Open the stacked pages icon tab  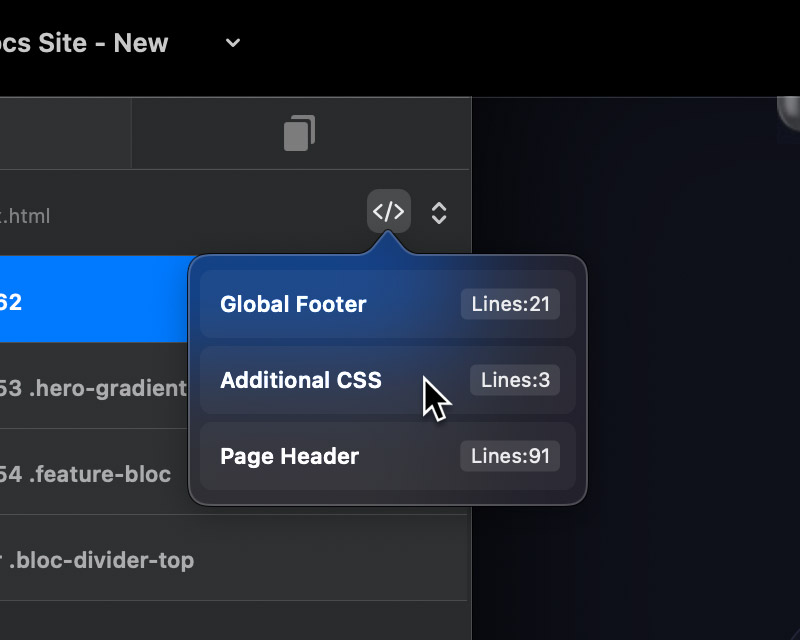point(299,133)
